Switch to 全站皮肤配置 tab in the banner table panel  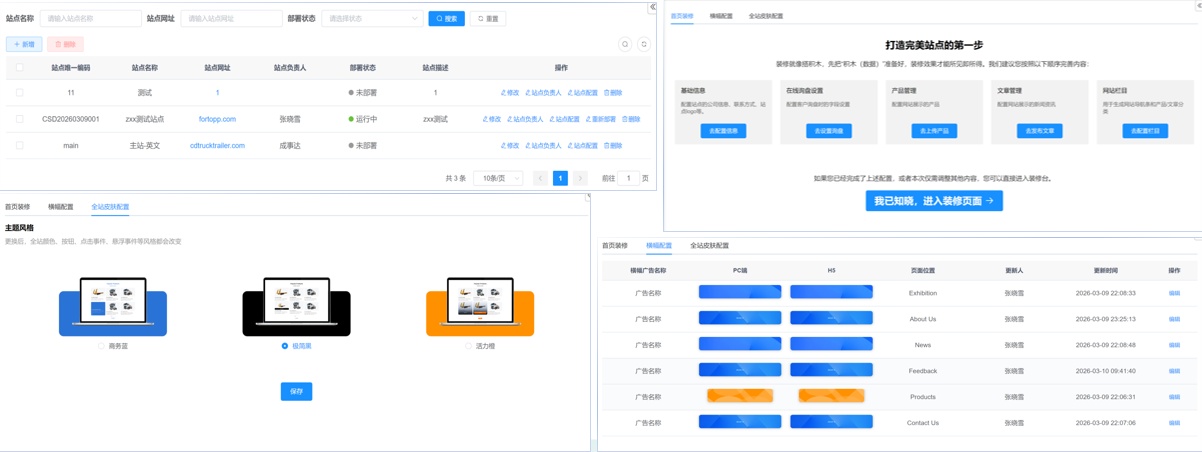[709, 245]
